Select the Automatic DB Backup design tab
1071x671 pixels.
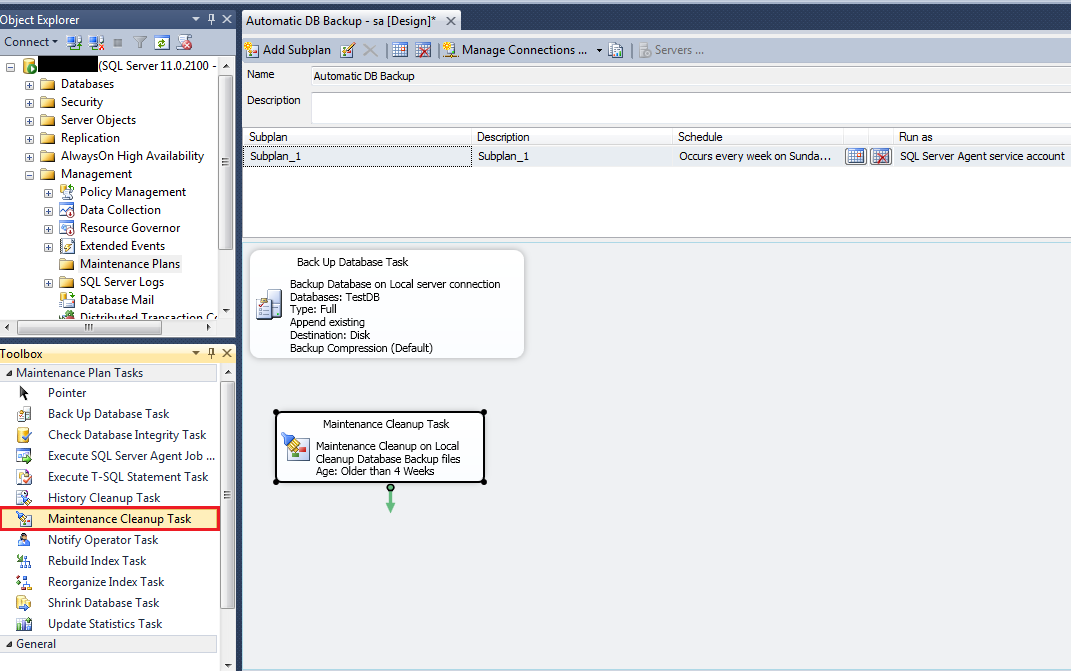pyautogui.click(x=340, y=21)
